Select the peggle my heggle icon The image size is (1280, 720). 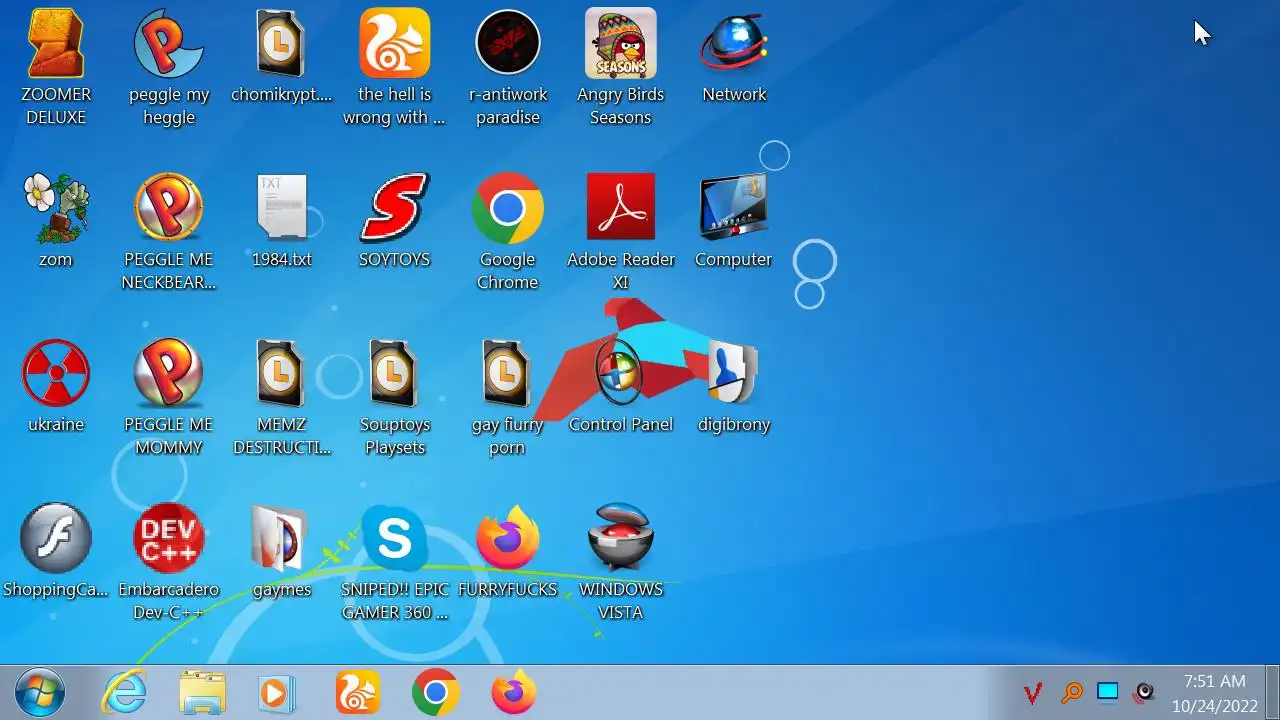169,43
